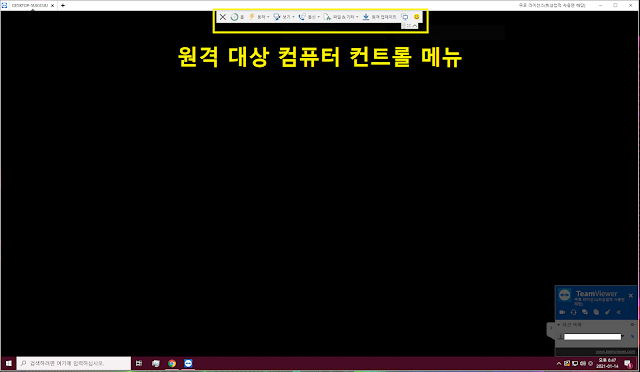Click the double-chevron collapse icon in panel
Screen dimensions: 640x372
tap(619, 312)
